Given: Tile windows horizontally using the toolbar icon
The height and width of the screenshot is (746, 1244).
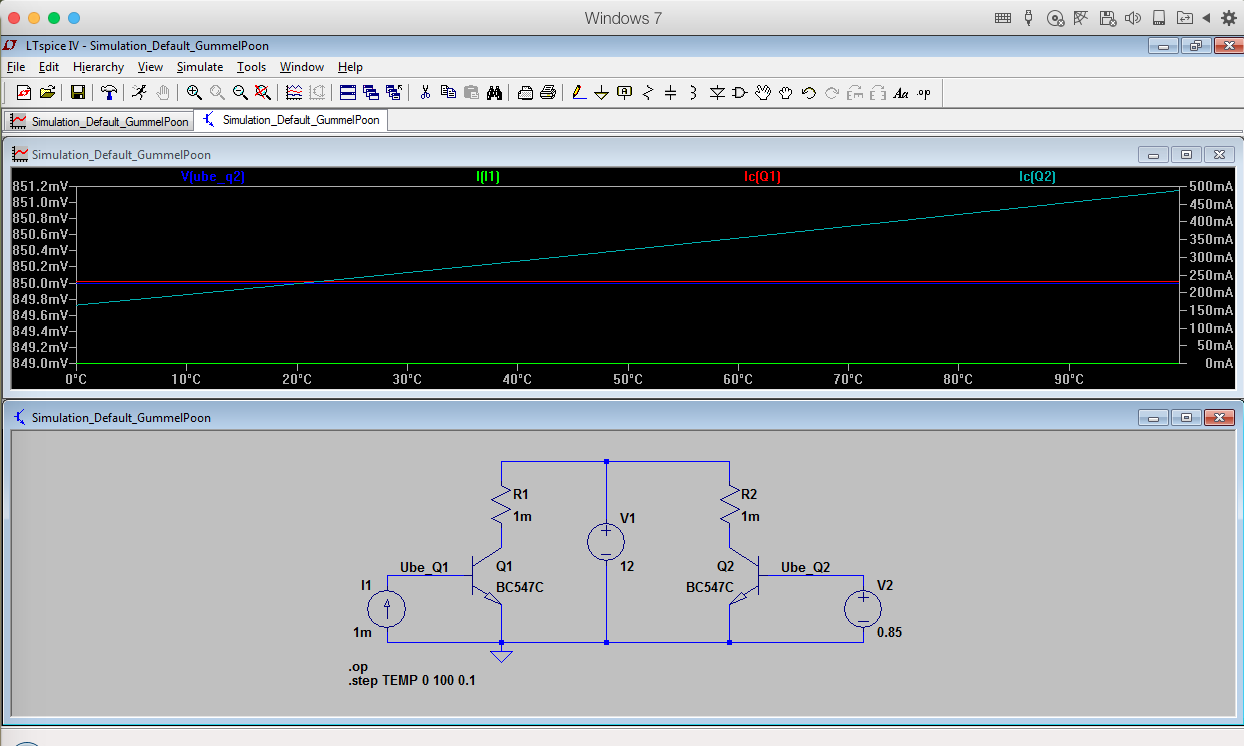Looking at the screenshot, I should [x=348, y=93].
